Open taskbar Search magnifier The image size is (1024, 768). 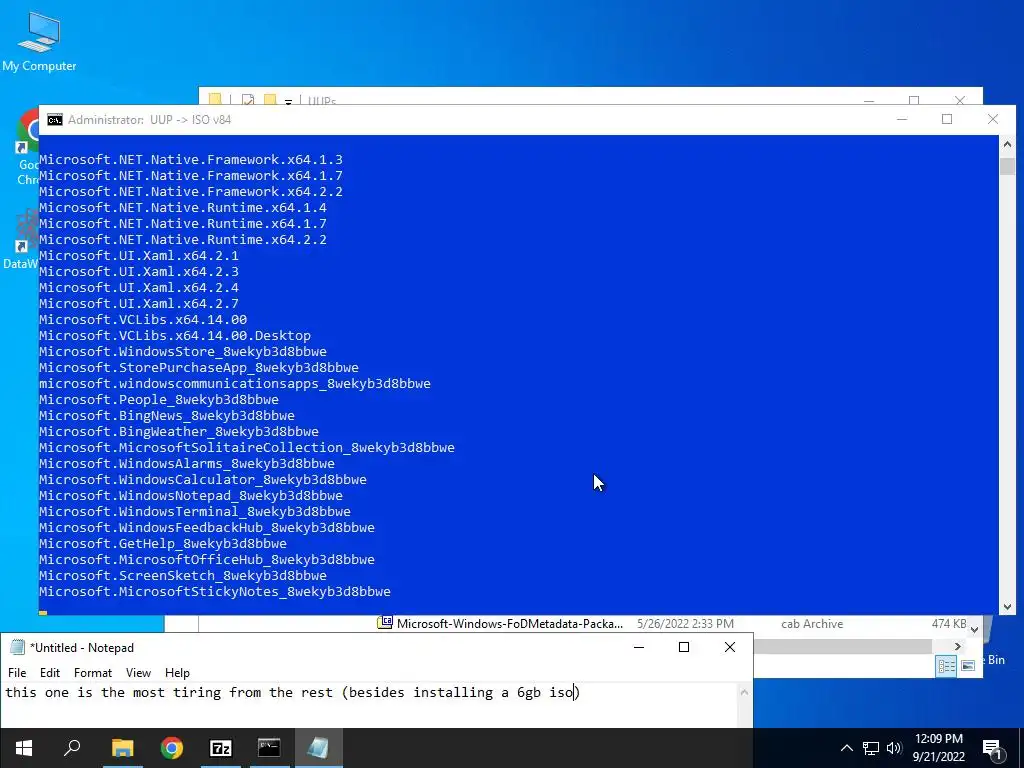click(72, 748)
